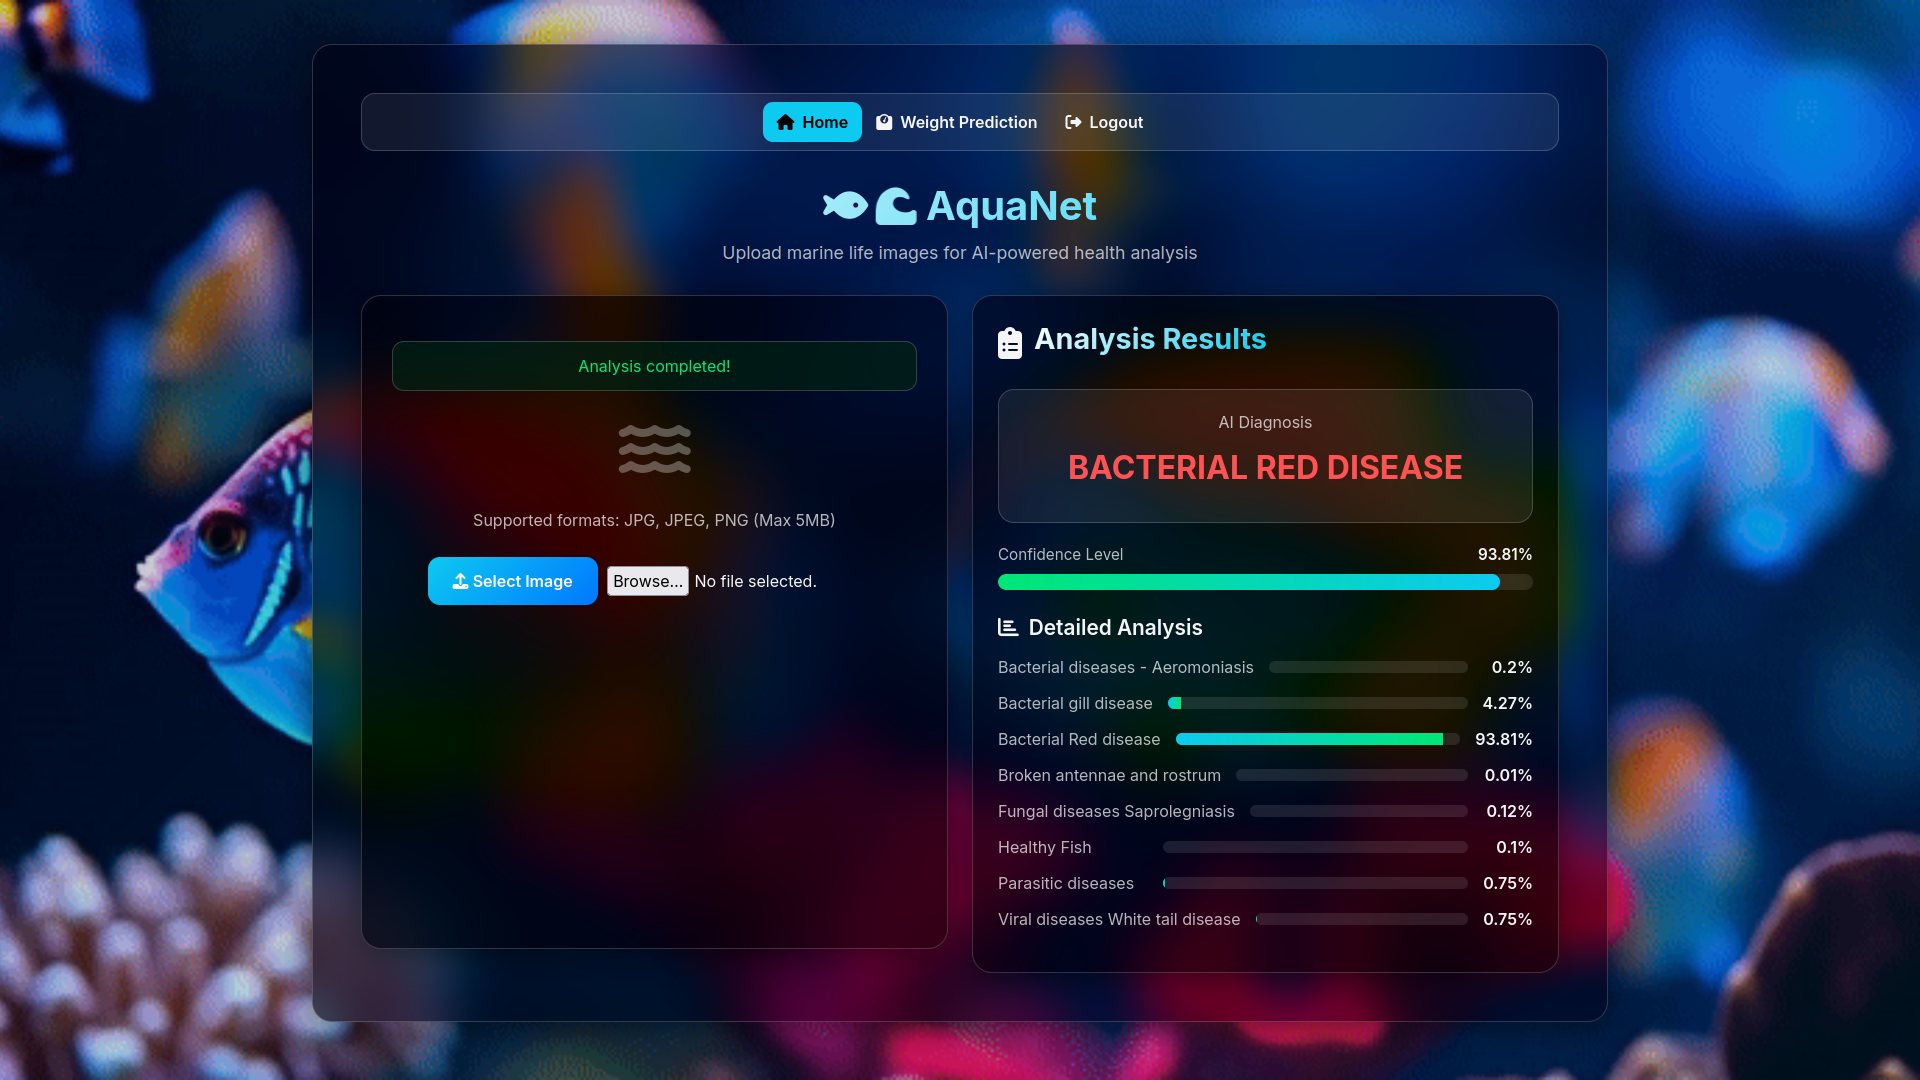Click the No file selected text
The width and height of the screenshot is (1920, 1080).
(x=755, y=581)
